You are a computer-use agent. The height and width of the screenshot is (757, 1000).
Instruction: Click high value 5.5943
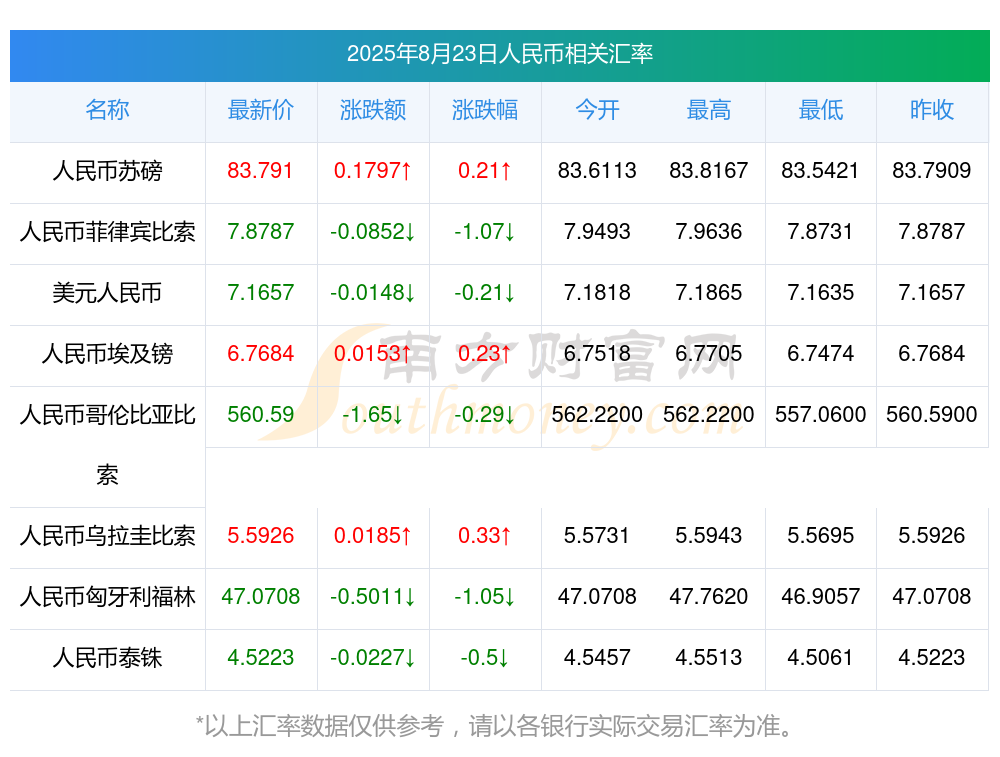[709, 536]
